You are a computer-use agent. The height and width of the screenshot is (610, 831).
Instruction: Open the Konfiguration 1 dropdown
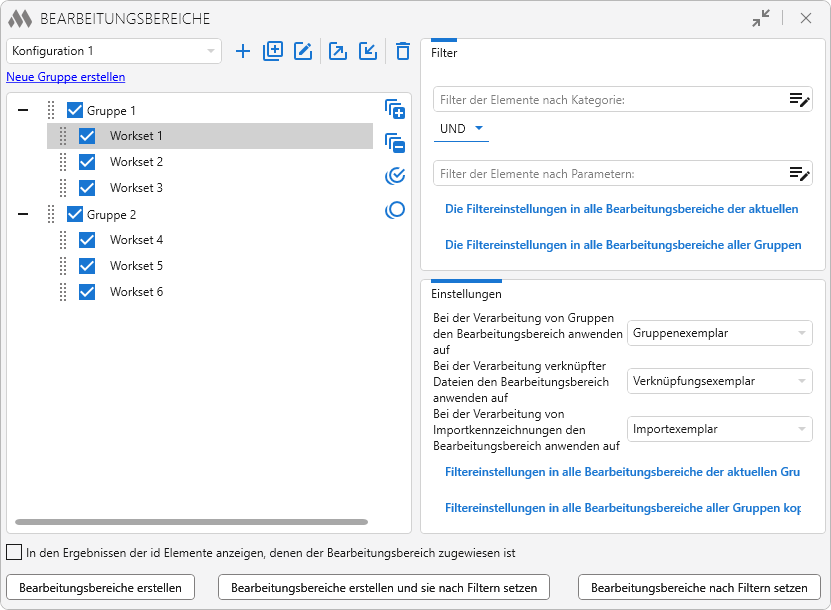[x=114, y=51]
